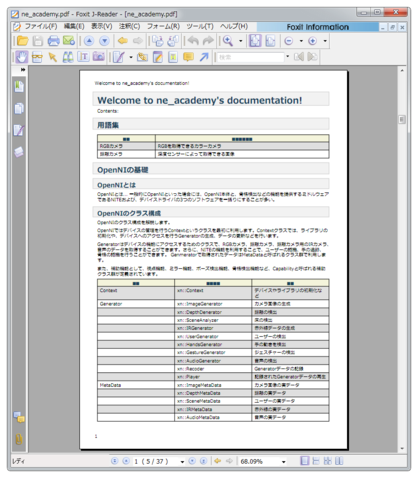This screenshot has width=420, height=480.
Task: Click the Email envelope icon
Action: [69, 41]
